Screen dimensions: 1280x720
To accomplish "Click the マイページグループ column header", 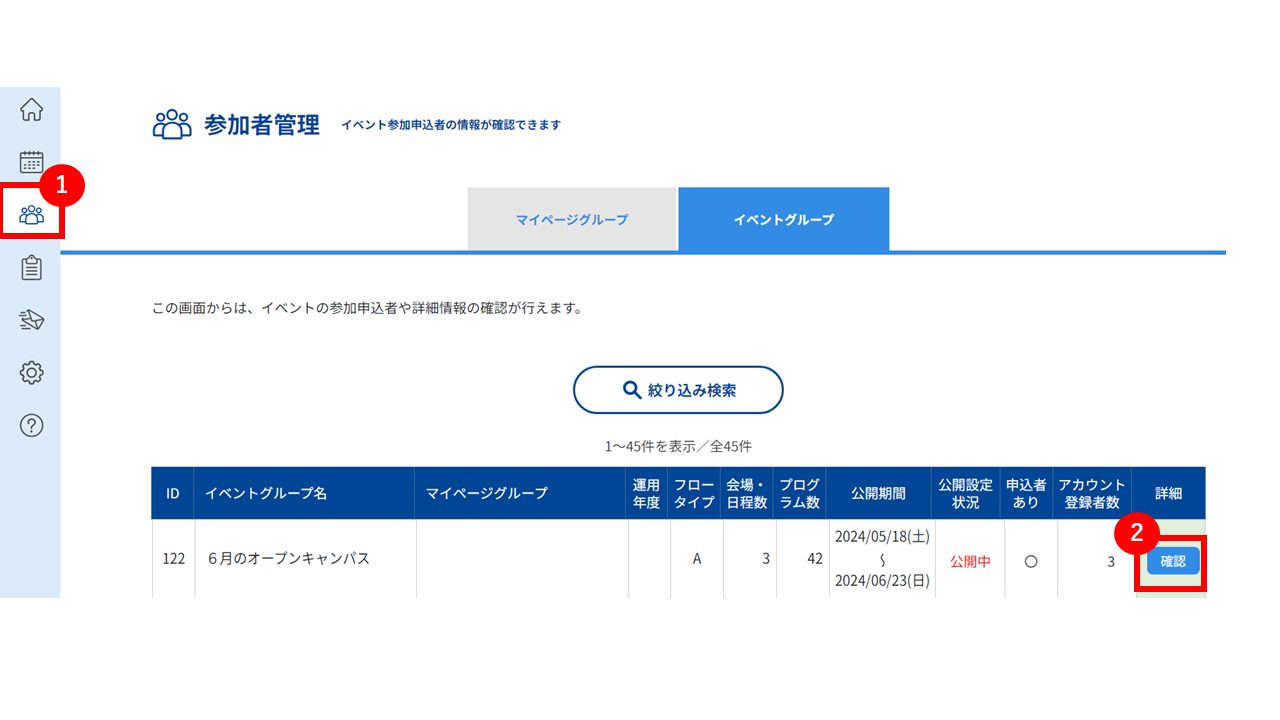I will 521,493.
